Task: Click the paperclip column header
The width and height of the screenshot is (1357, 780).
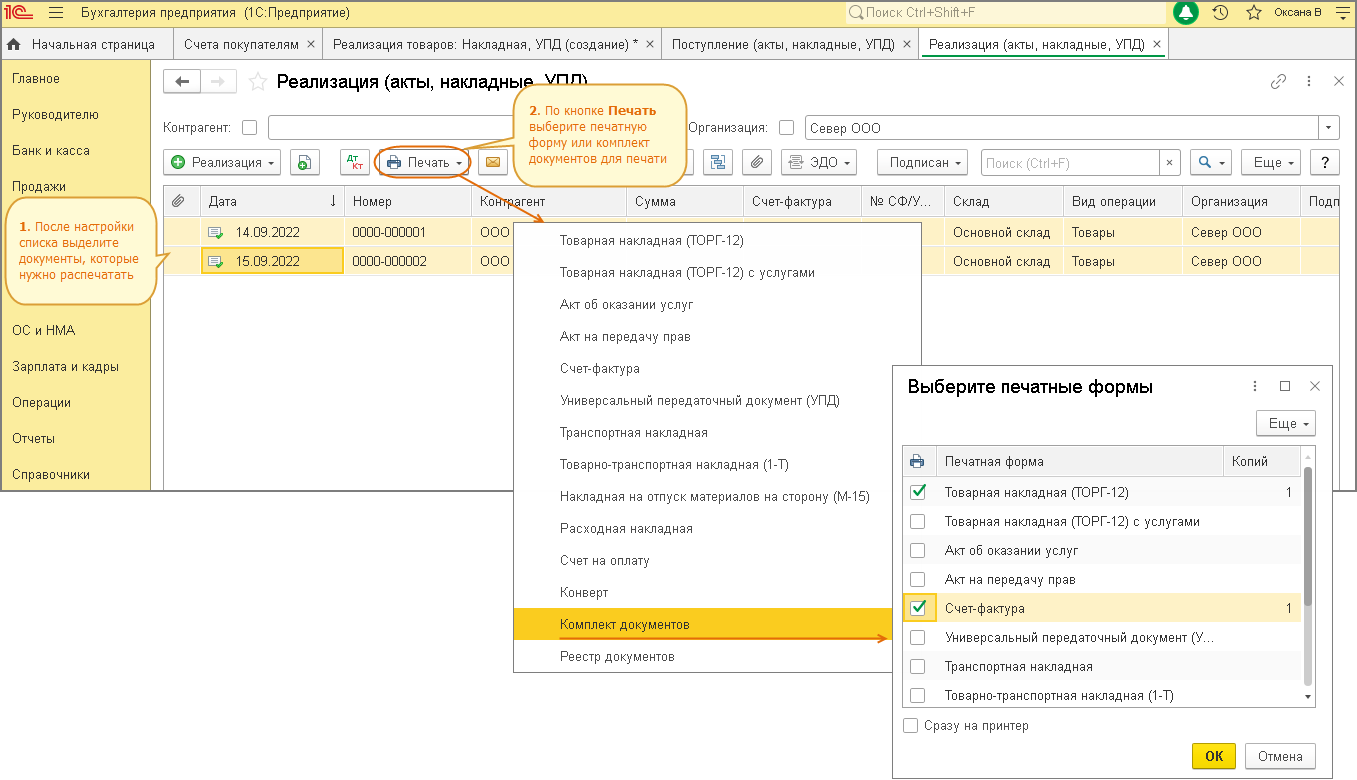Action: (x=179, y=201)
